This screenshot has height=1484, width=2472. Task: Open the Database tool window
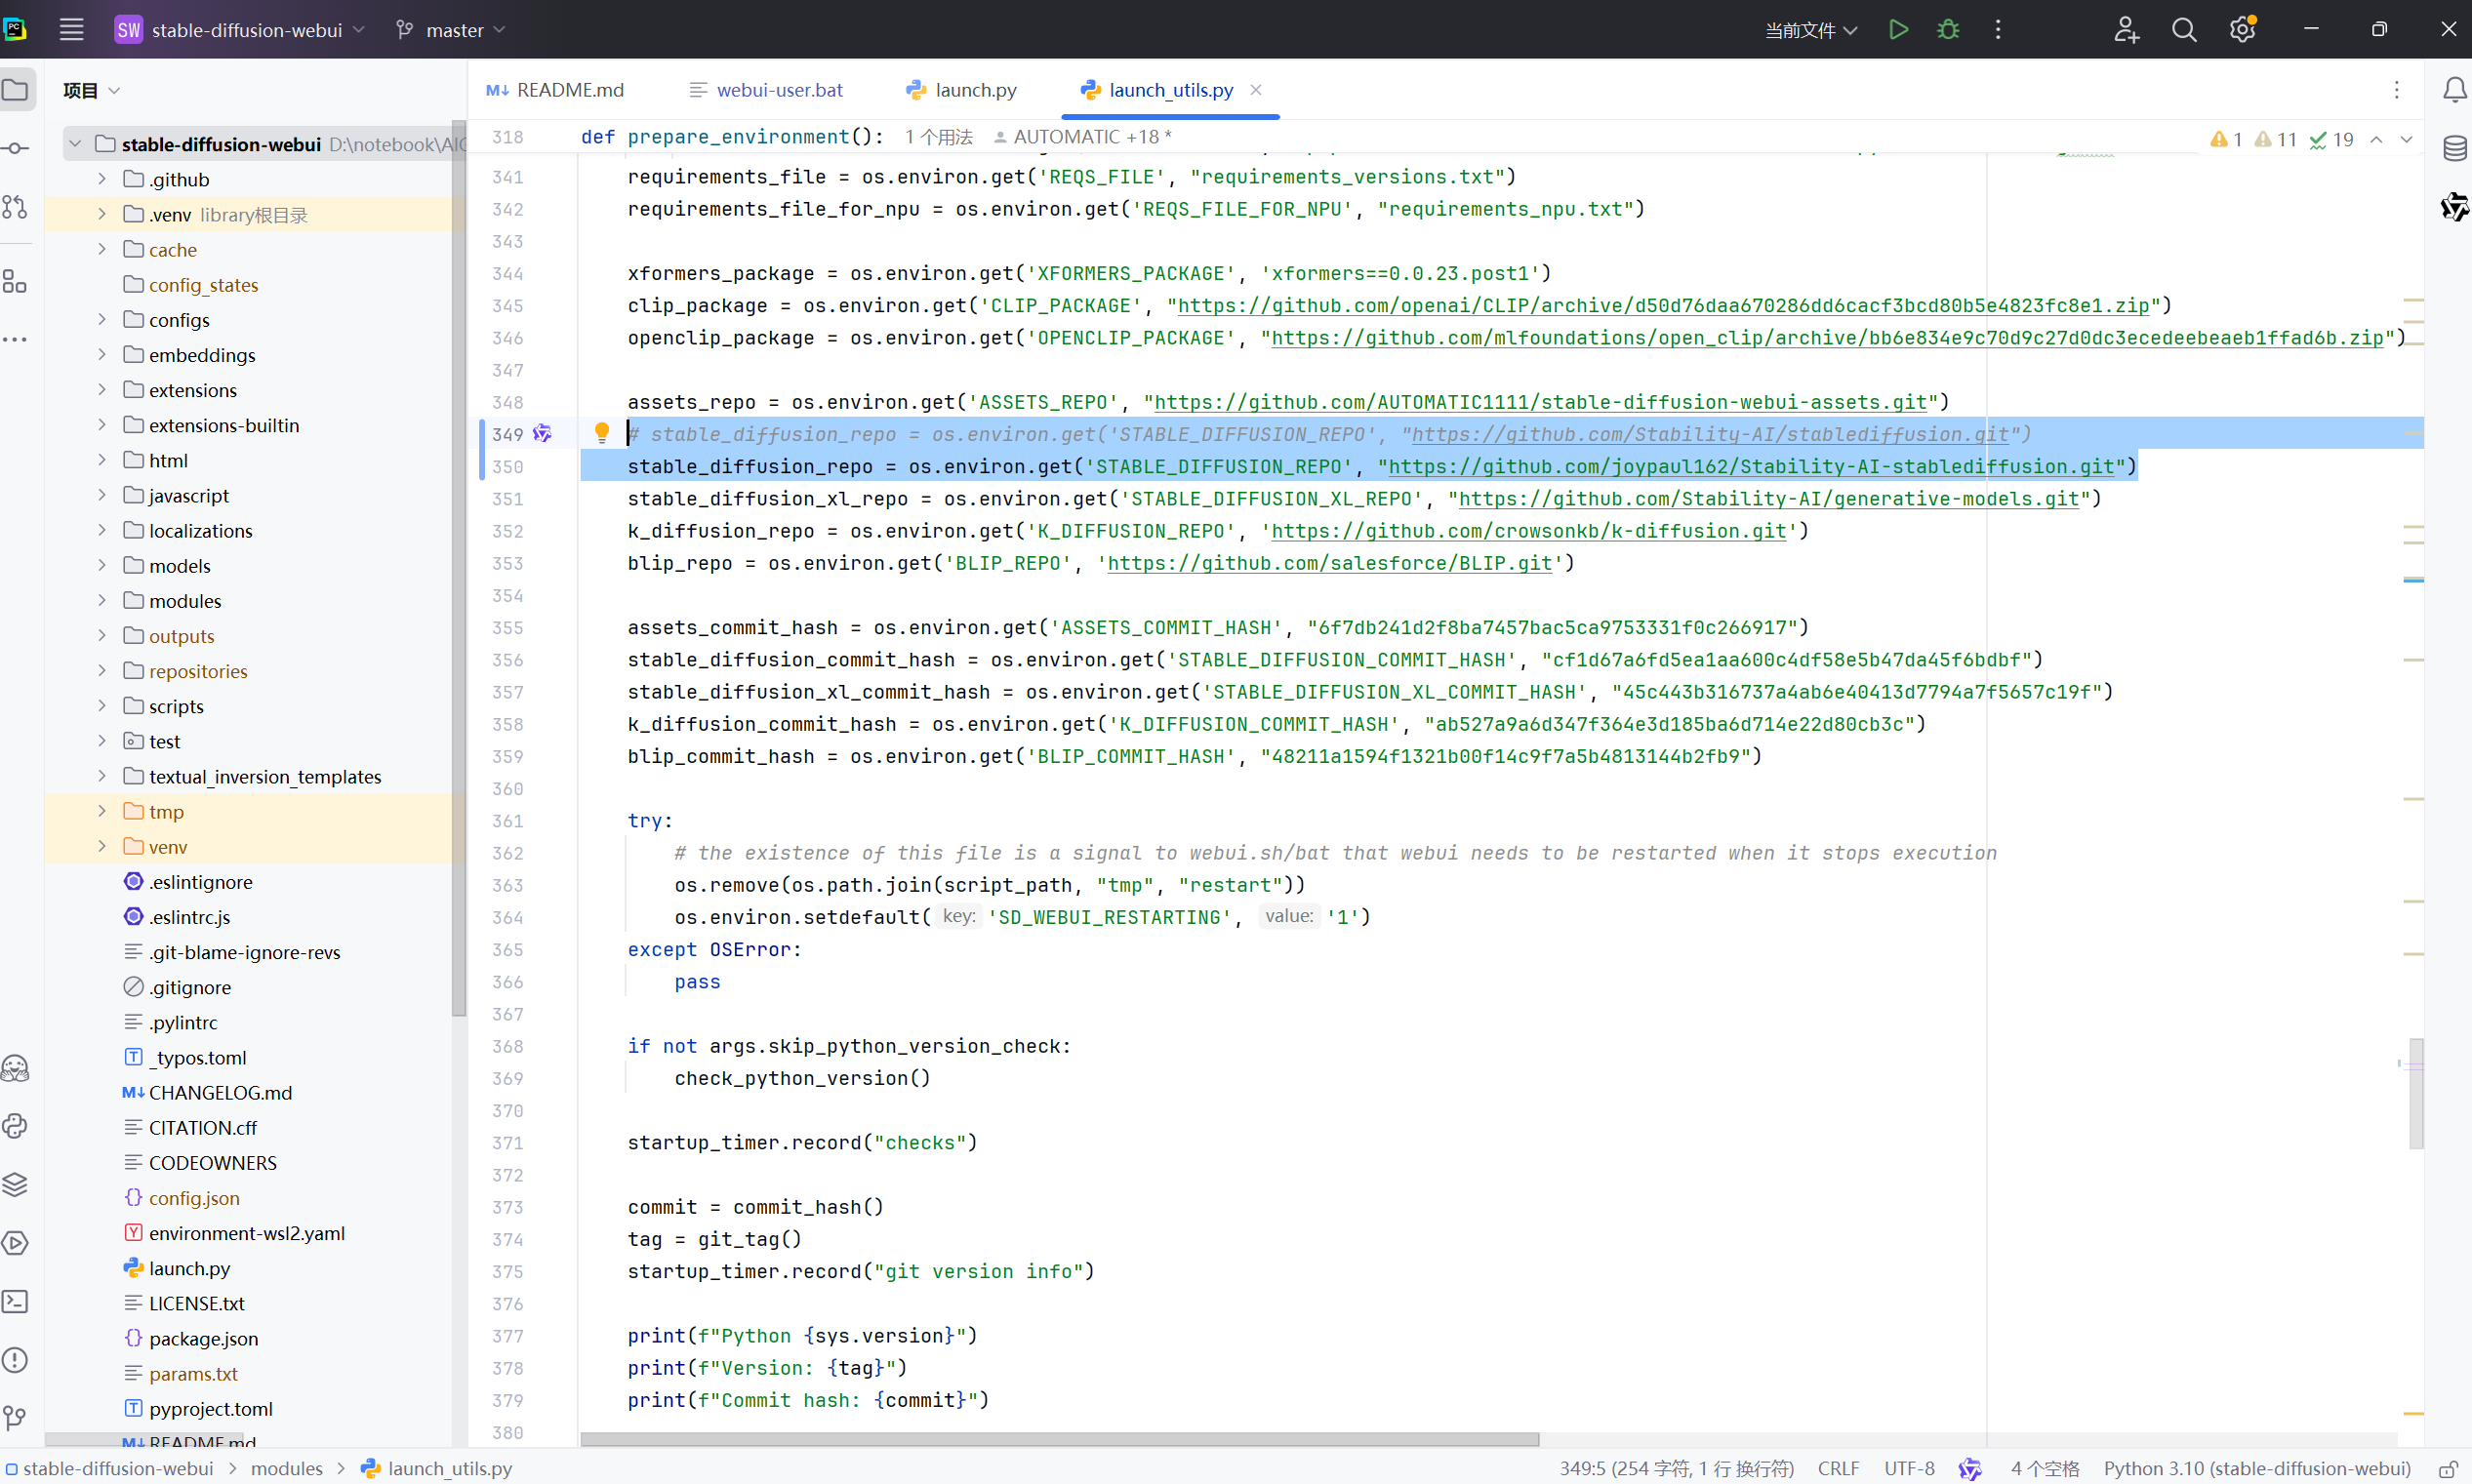[2457, 148]
